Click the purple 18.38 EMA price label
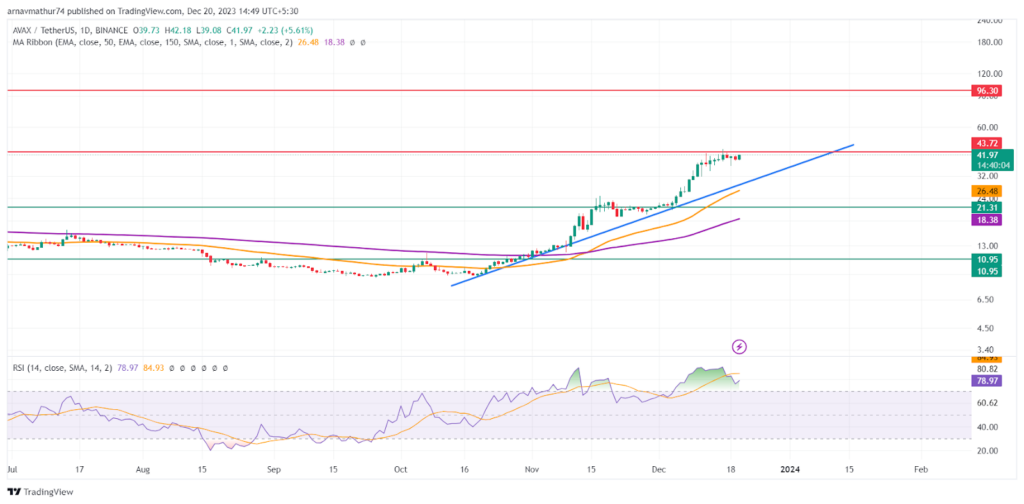Image resolution: width=1024 pixels, height=504 pixels. [986, 221]
